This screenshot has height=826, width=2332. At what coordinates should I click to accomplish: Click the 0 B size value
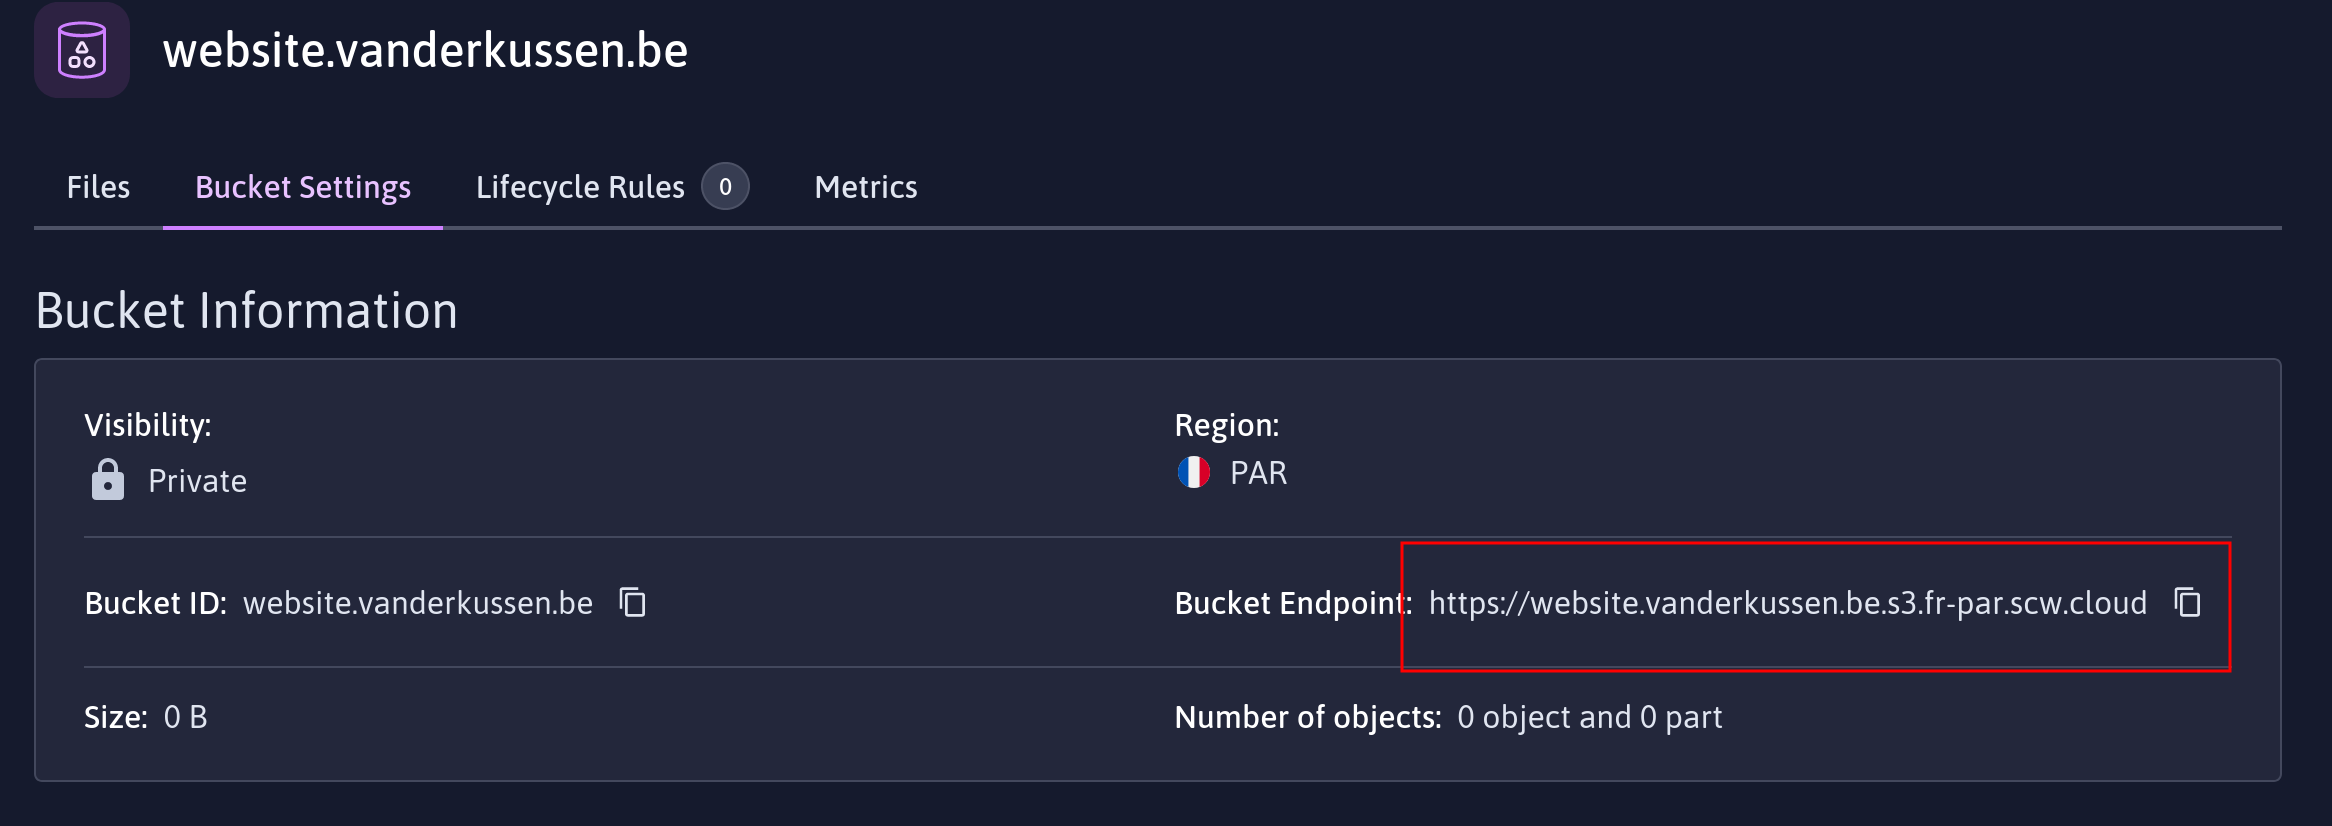pos(185,717)
